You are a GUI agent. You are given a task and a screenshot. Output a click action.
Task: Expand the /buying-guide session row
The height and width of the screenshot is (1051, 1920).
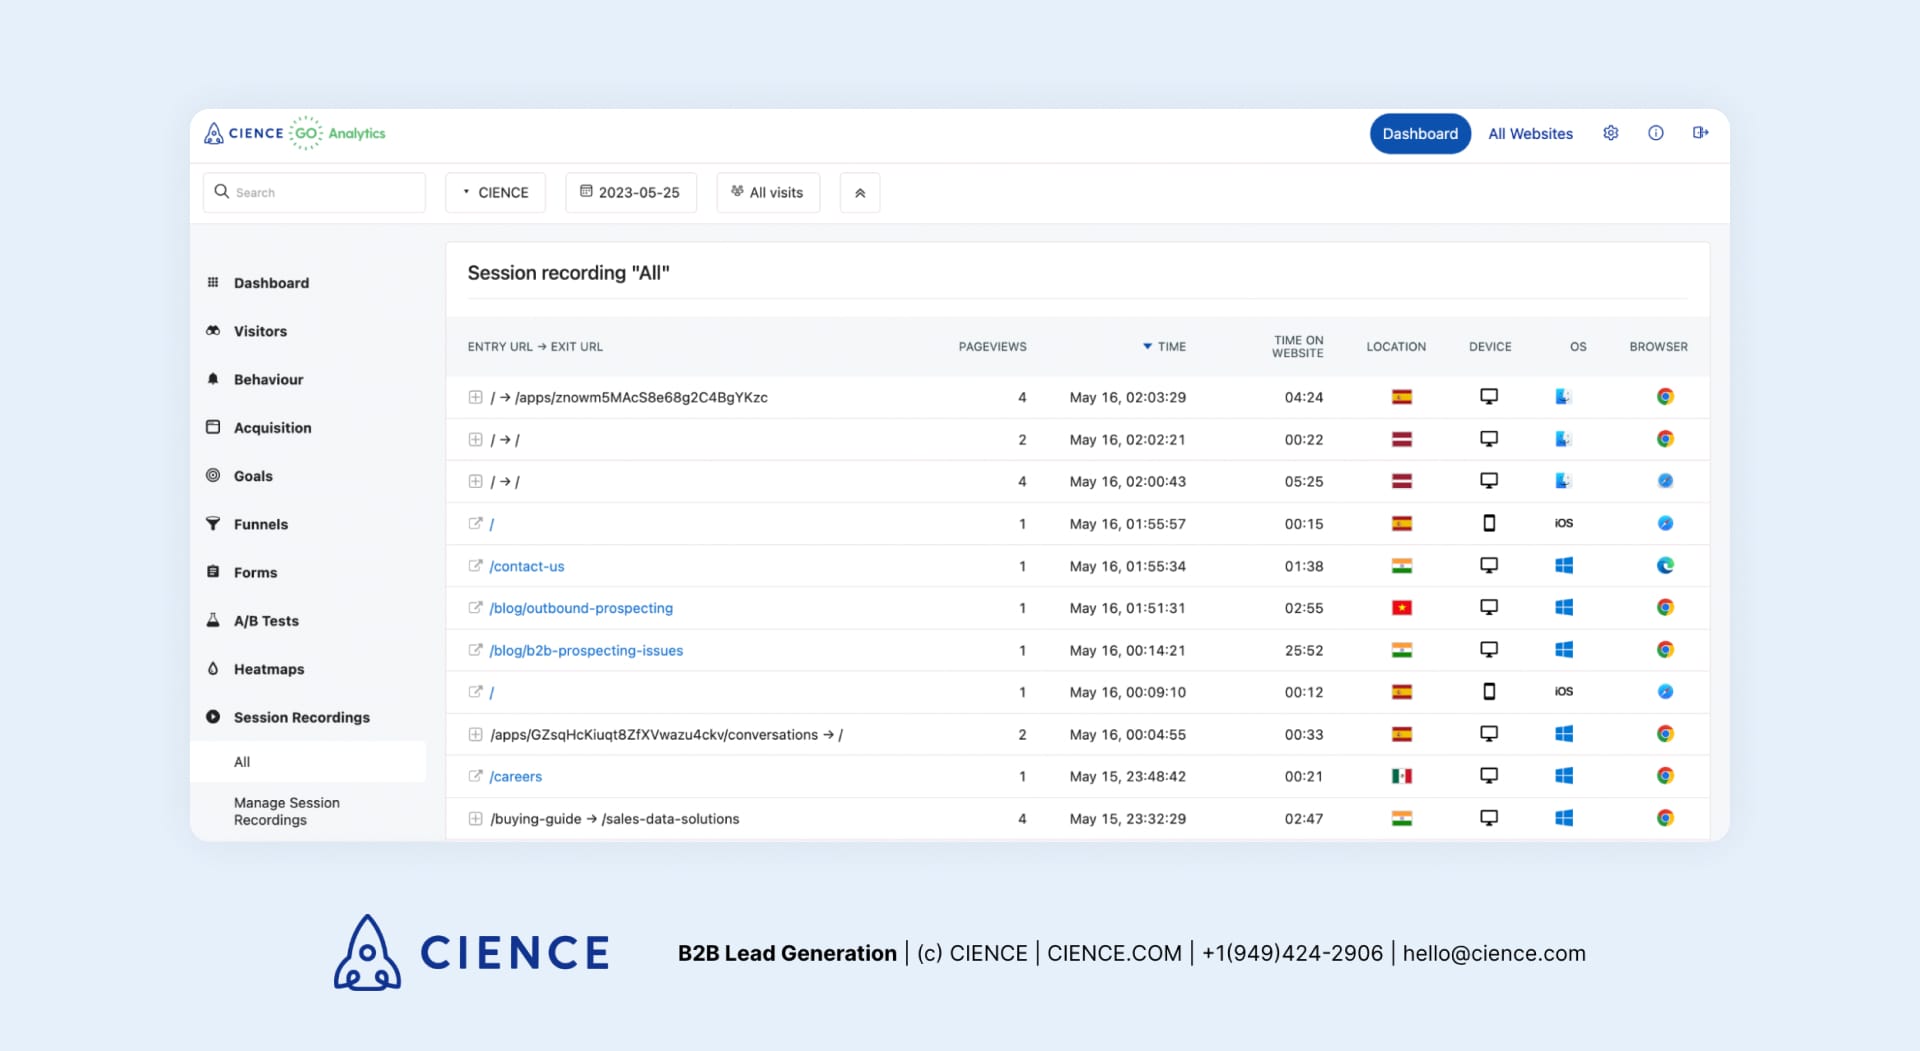click(x=475, y=819)
